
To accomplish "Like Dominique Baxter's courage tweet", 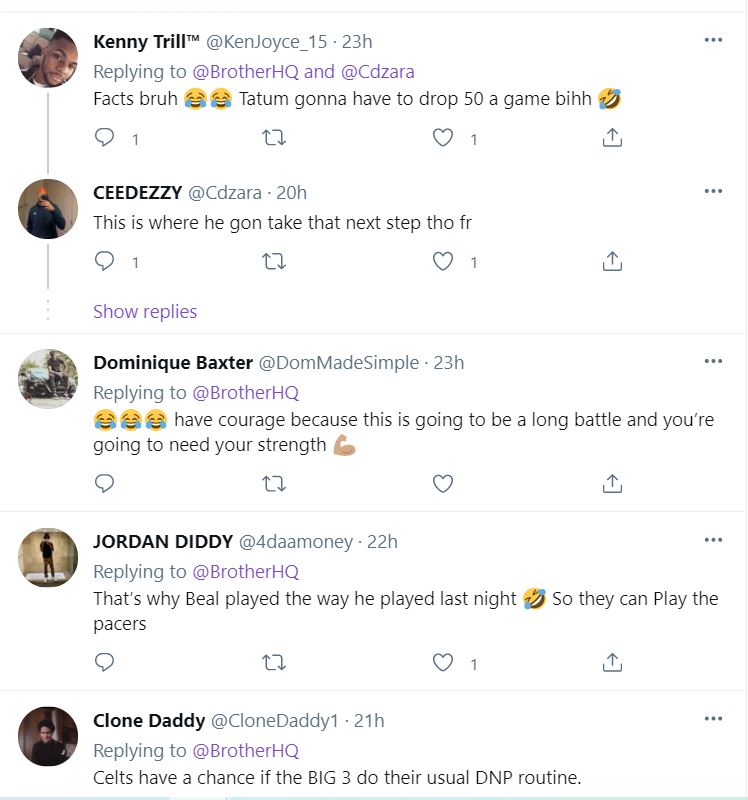I will point(443,484).
